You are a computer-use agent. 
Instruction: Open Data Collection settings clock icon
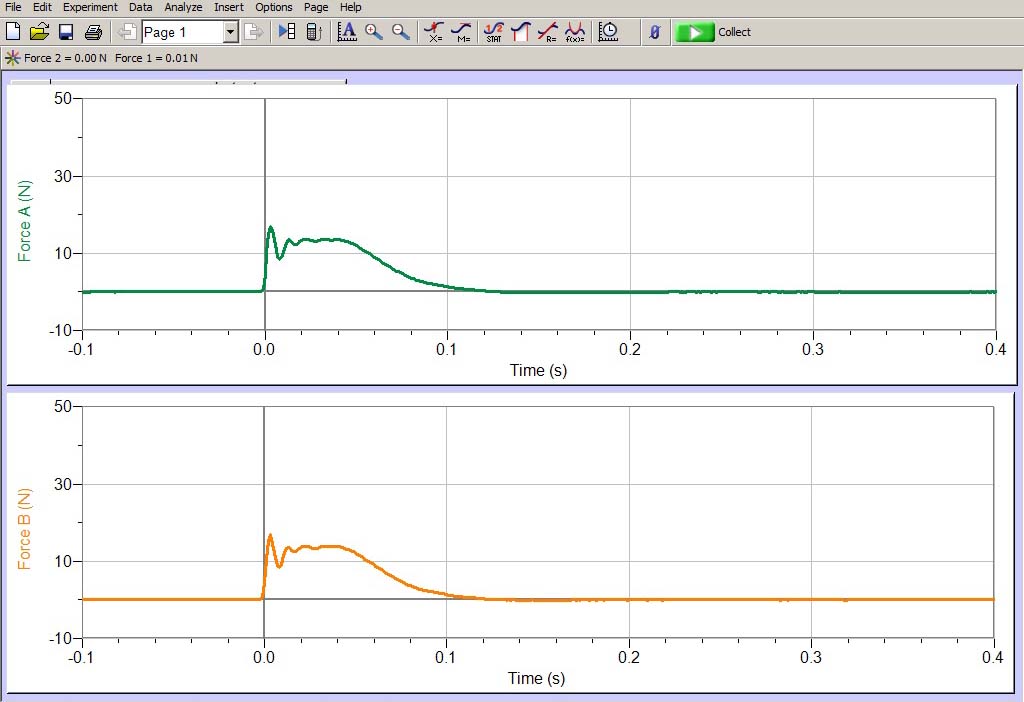608,32
